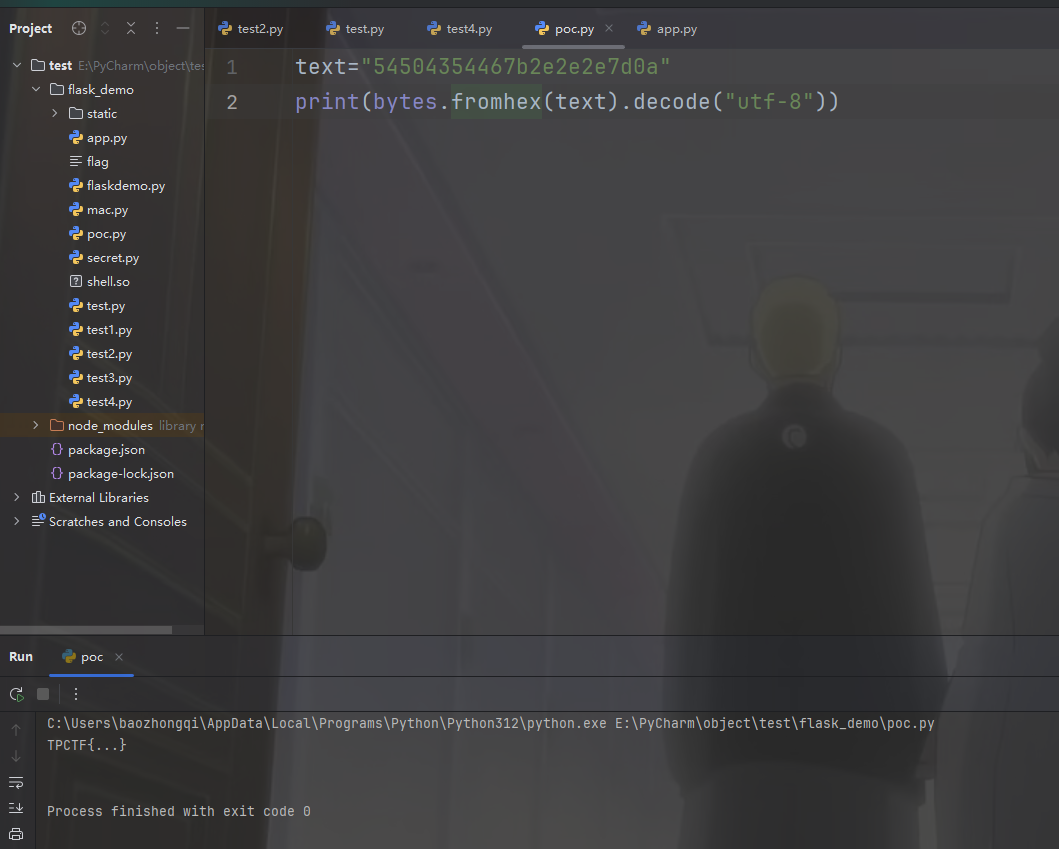
Task: Select test2.py in project tree
Action: point(109,354)
